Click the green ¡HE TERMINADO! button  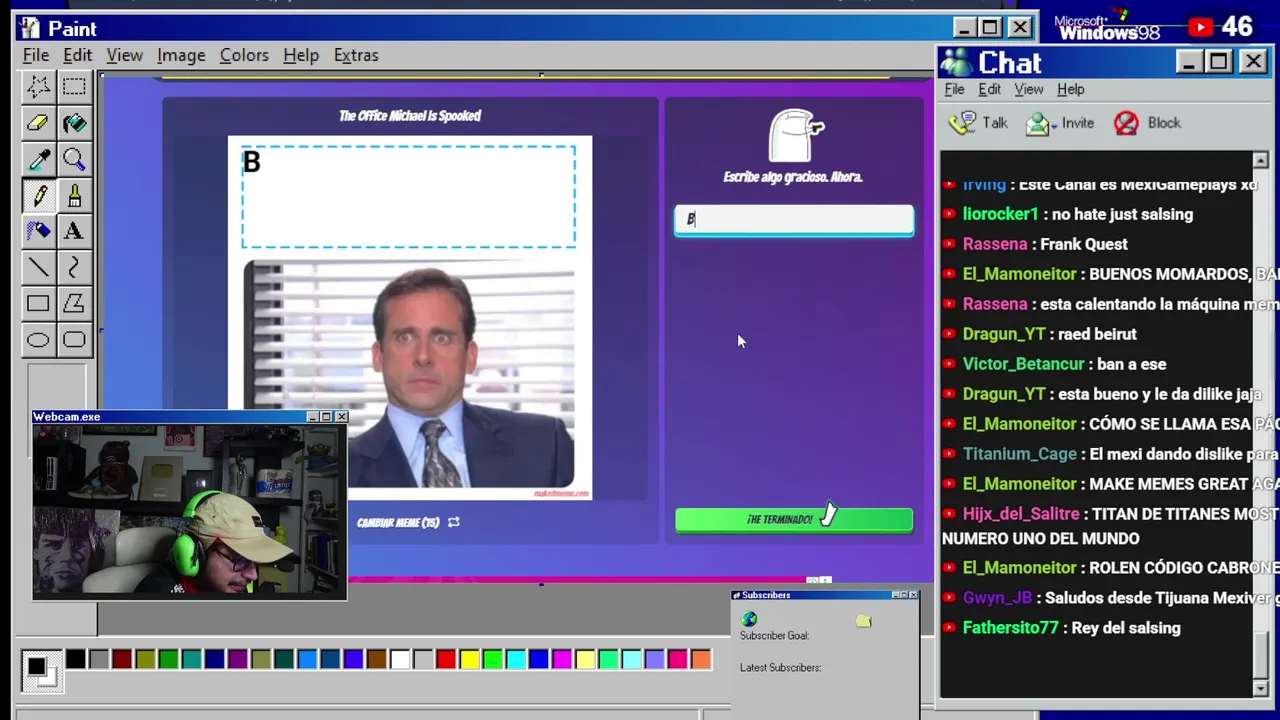(793, 519)
